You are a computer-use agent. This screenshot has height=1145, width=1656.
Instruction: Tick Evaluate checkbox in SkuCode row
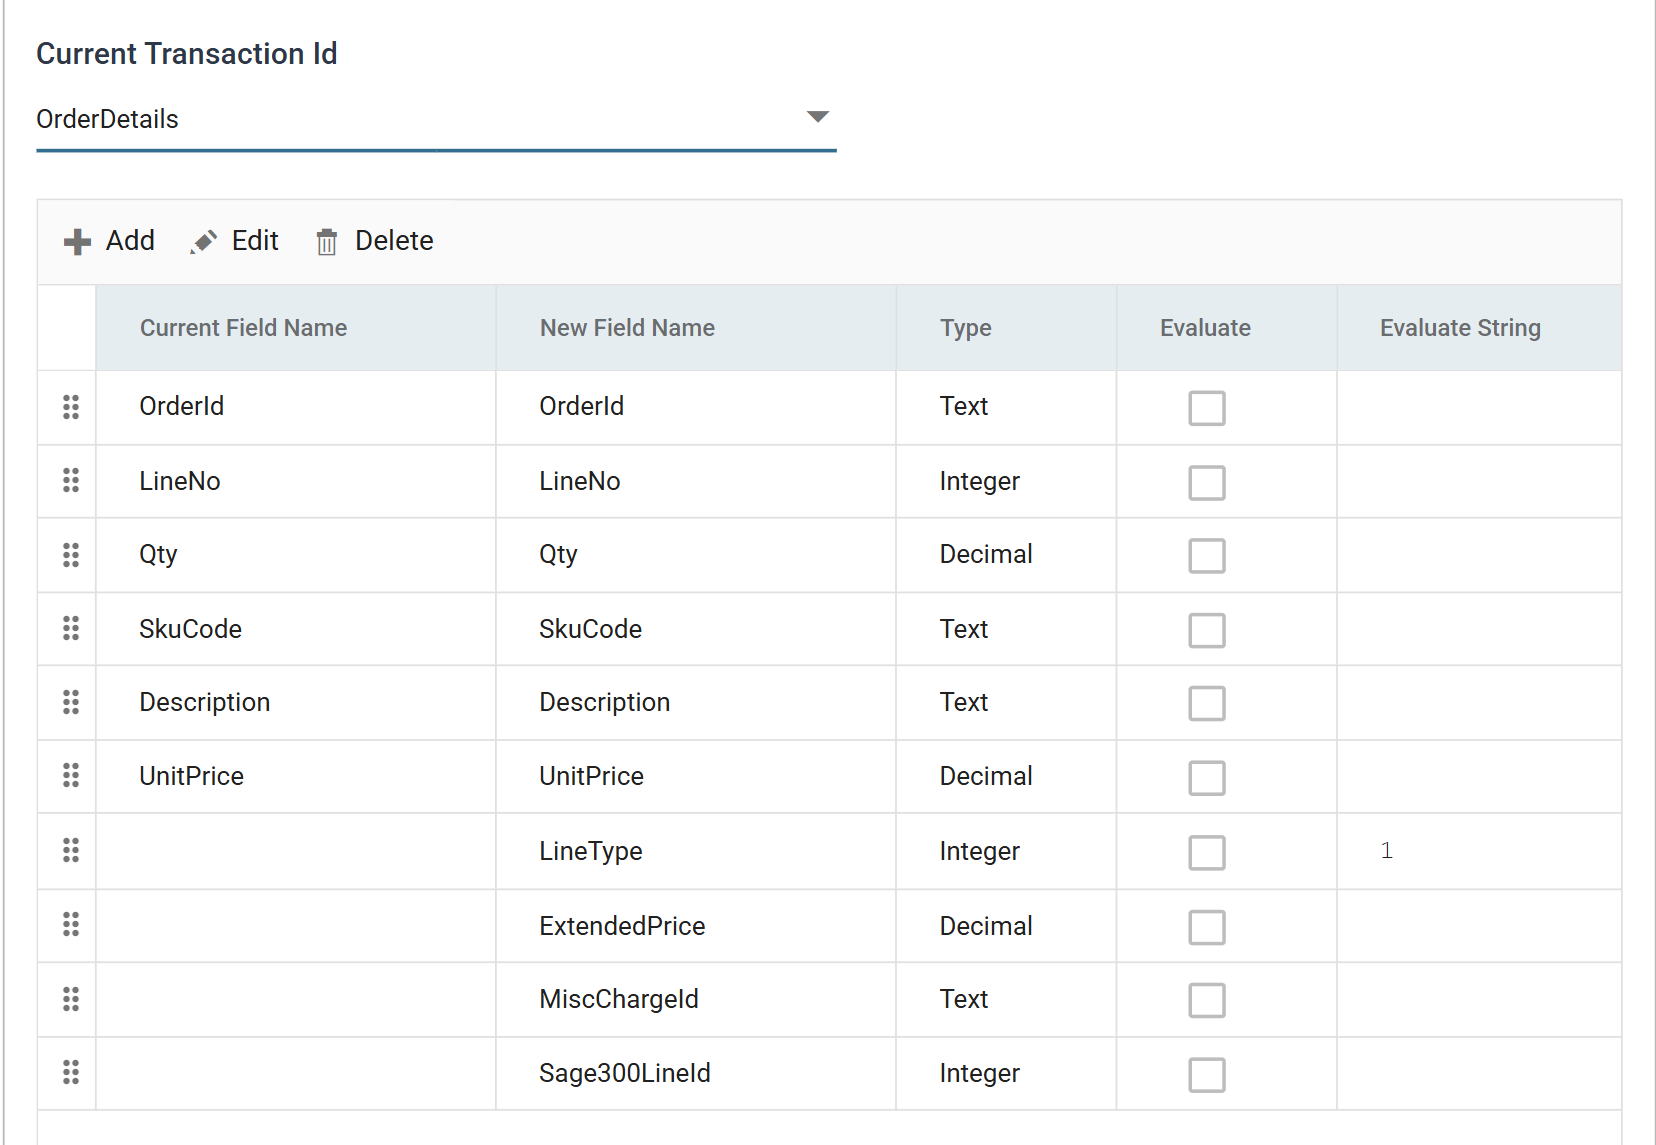coord(1207,631)
